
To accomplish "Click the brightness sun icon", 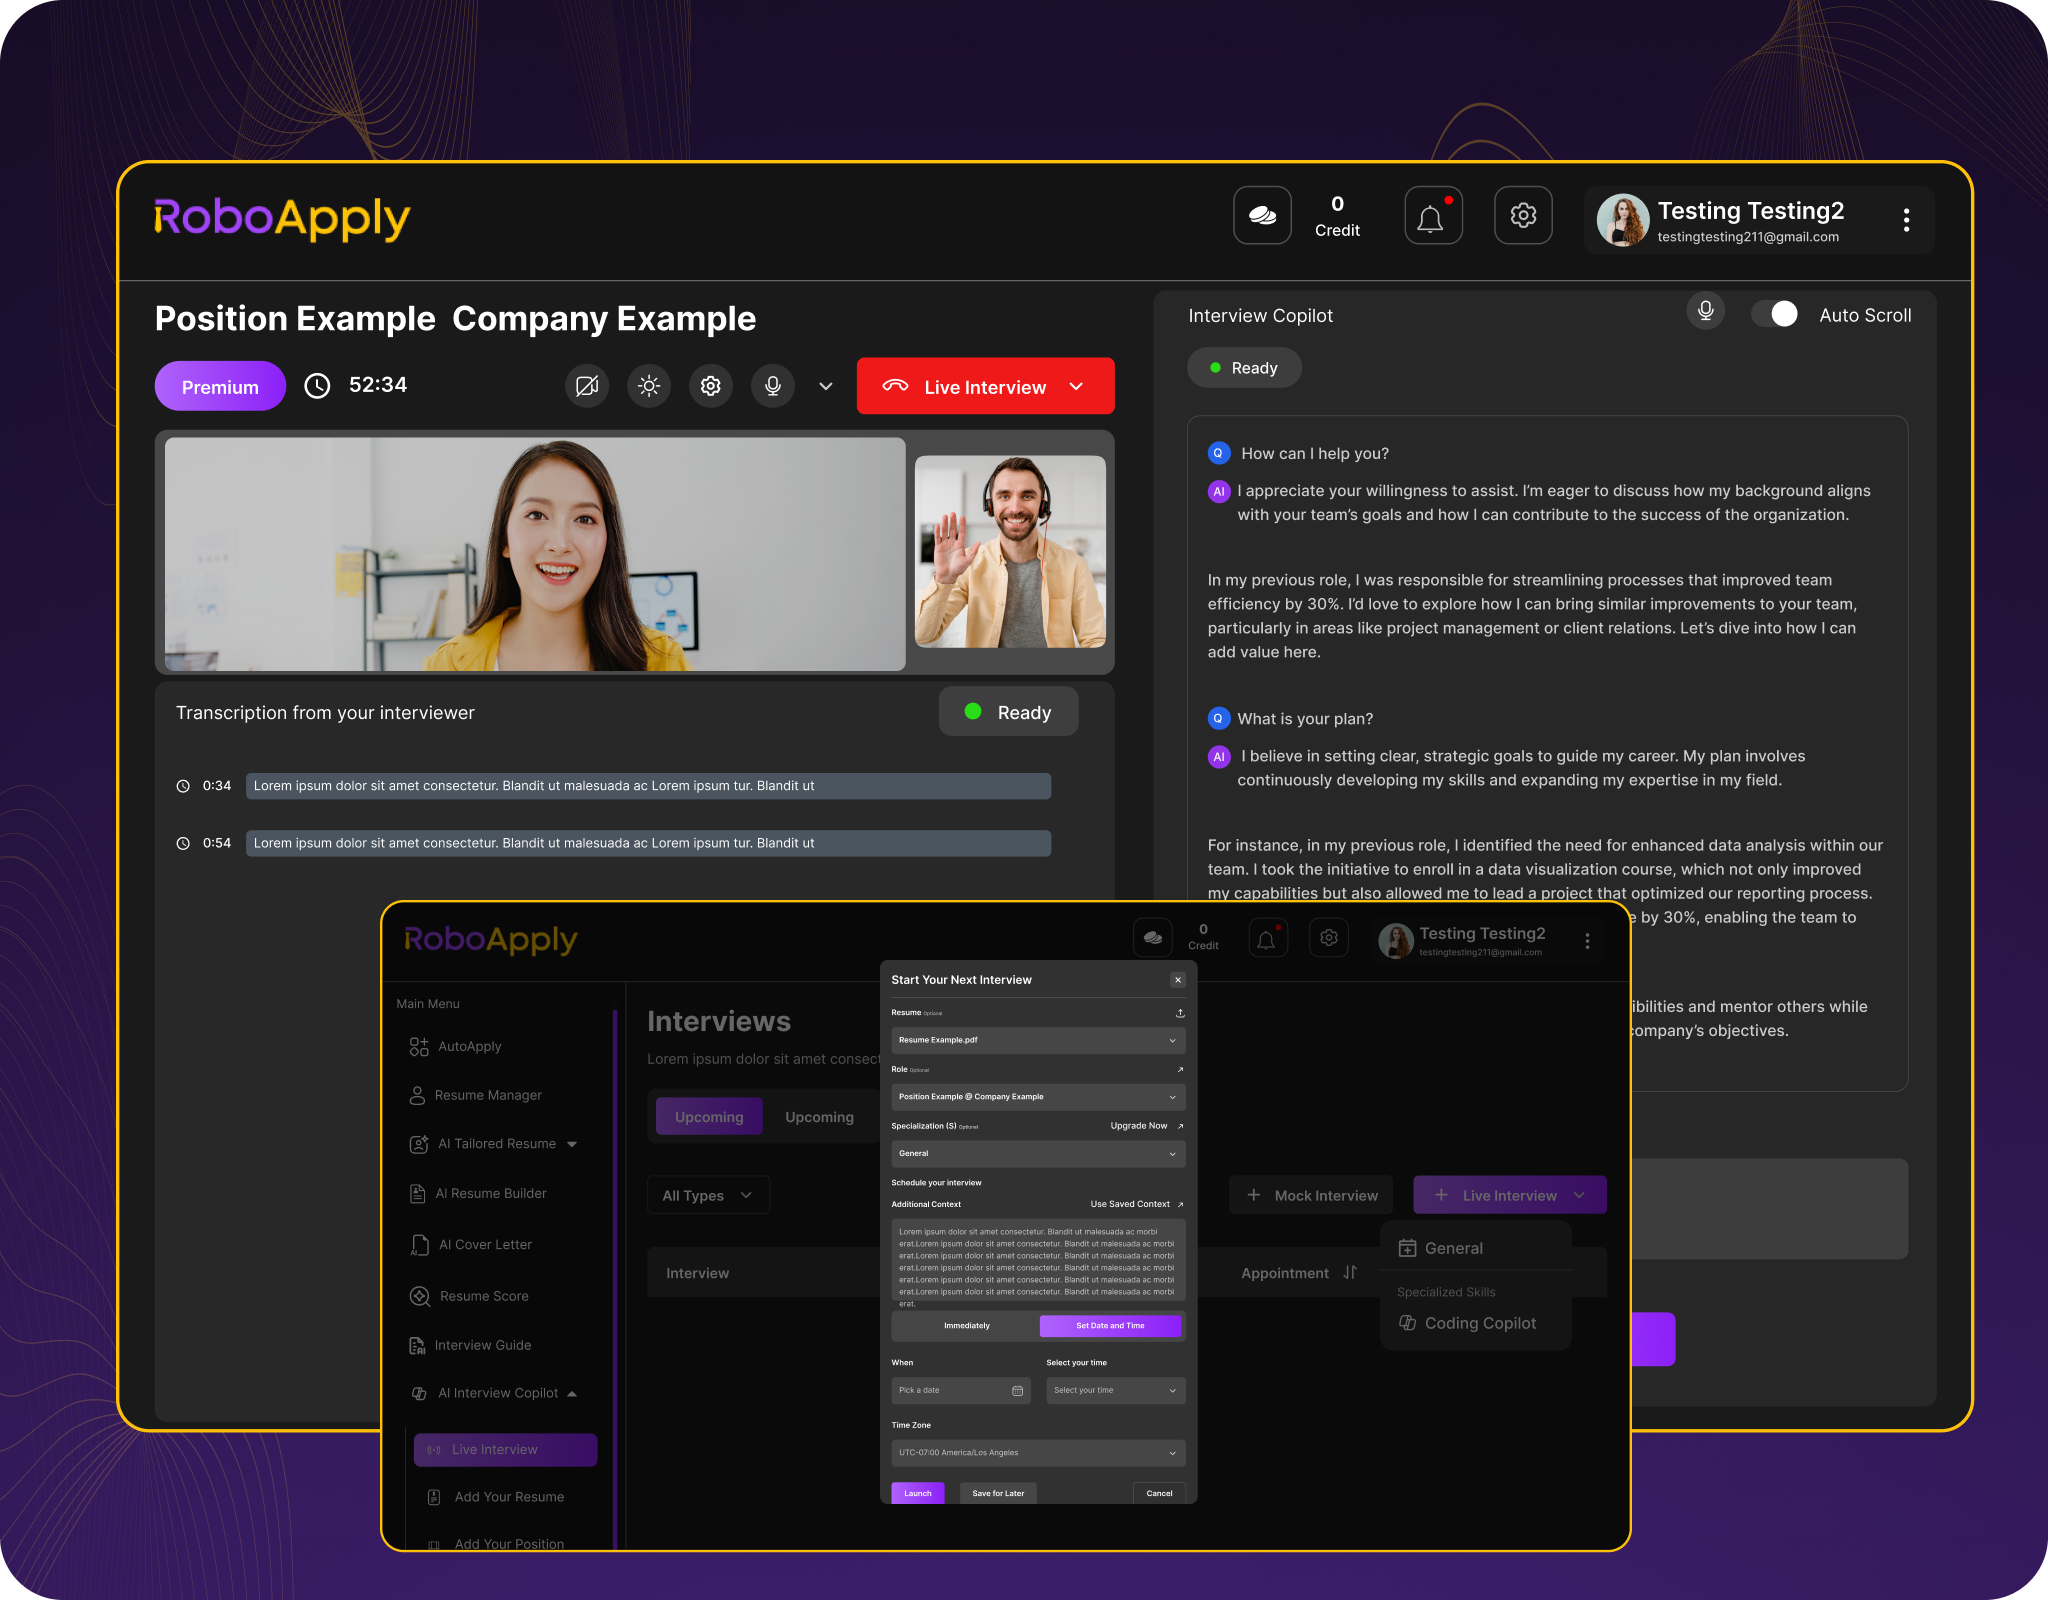I will (x=649, y=386).
